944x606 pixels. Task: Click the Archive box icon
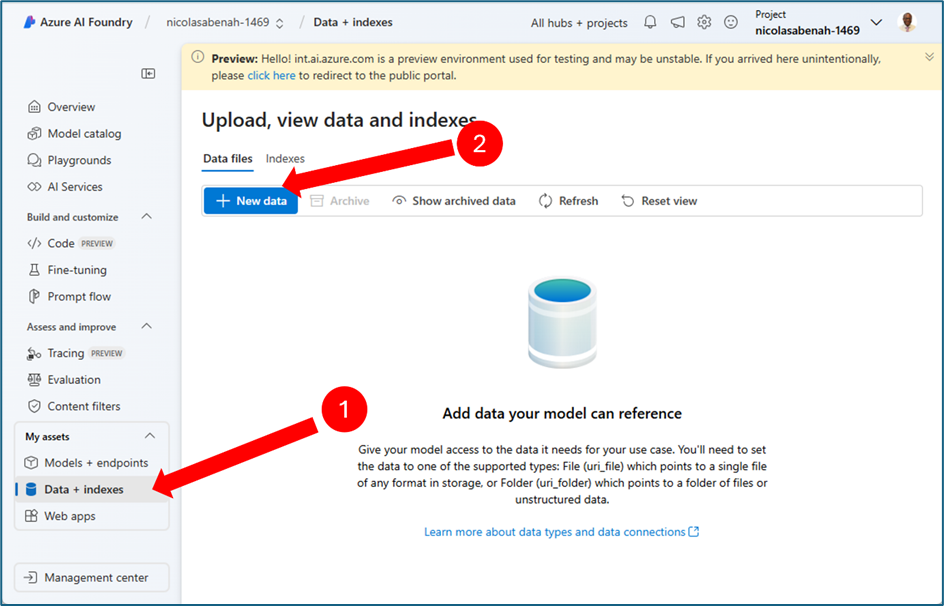point(317,201)
